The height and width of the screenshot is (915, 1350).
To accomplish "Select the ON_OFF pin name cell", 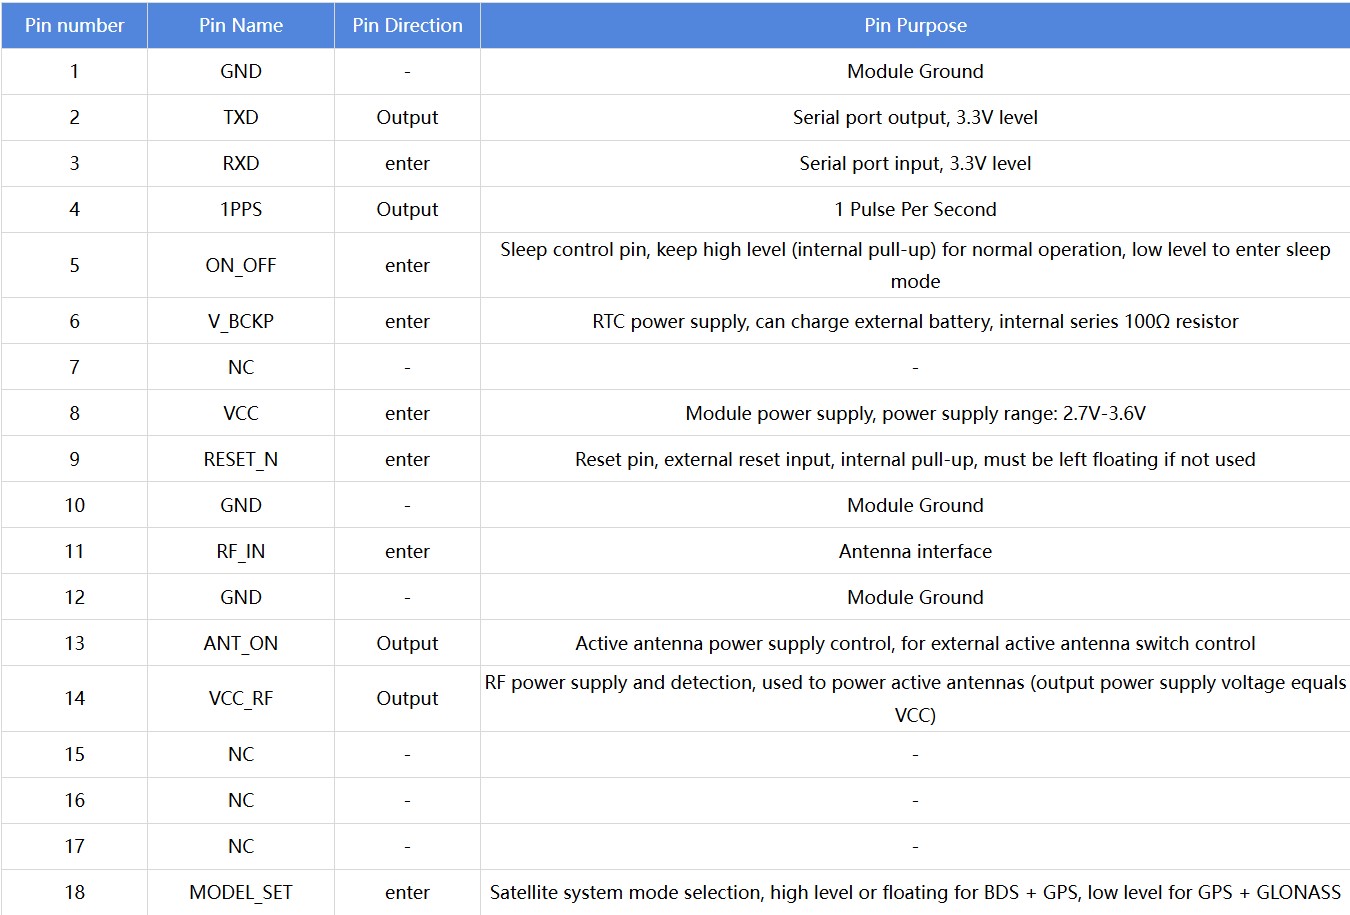I will (241, 265).
